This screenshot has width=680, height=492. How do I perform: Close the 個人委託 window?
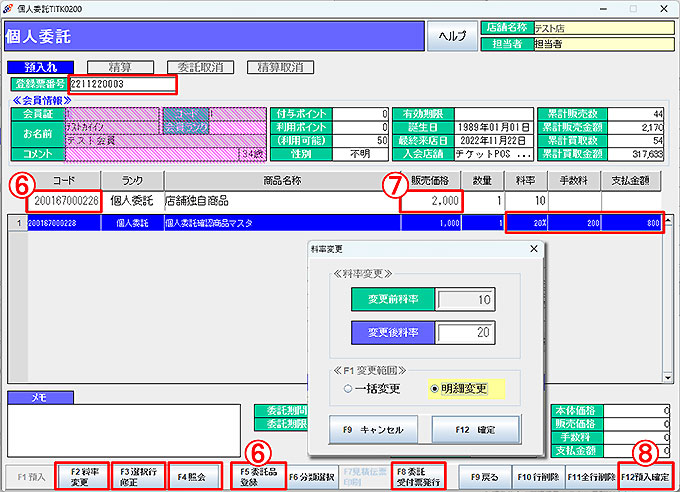pyautogui.click(x=664, y=9)
